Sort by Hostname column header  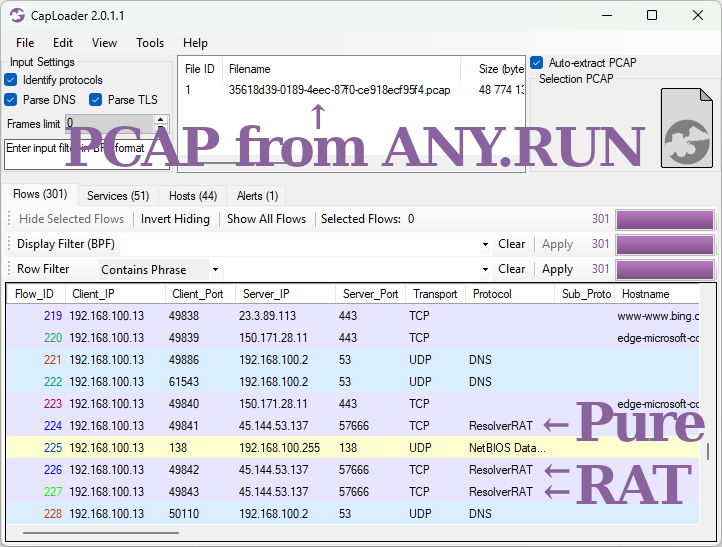(657, 294)
